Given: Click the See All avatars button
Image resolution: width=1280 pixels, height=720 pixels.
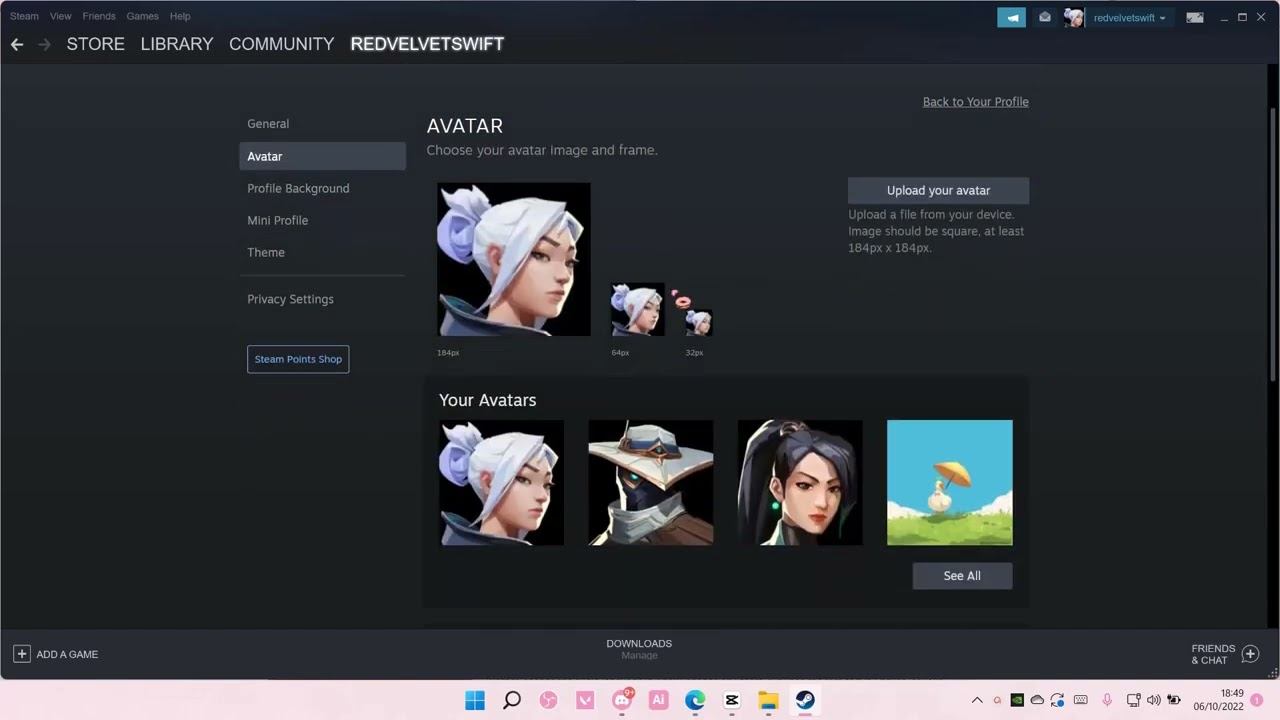Looking at the screenshot, I should tap(962, 576).
